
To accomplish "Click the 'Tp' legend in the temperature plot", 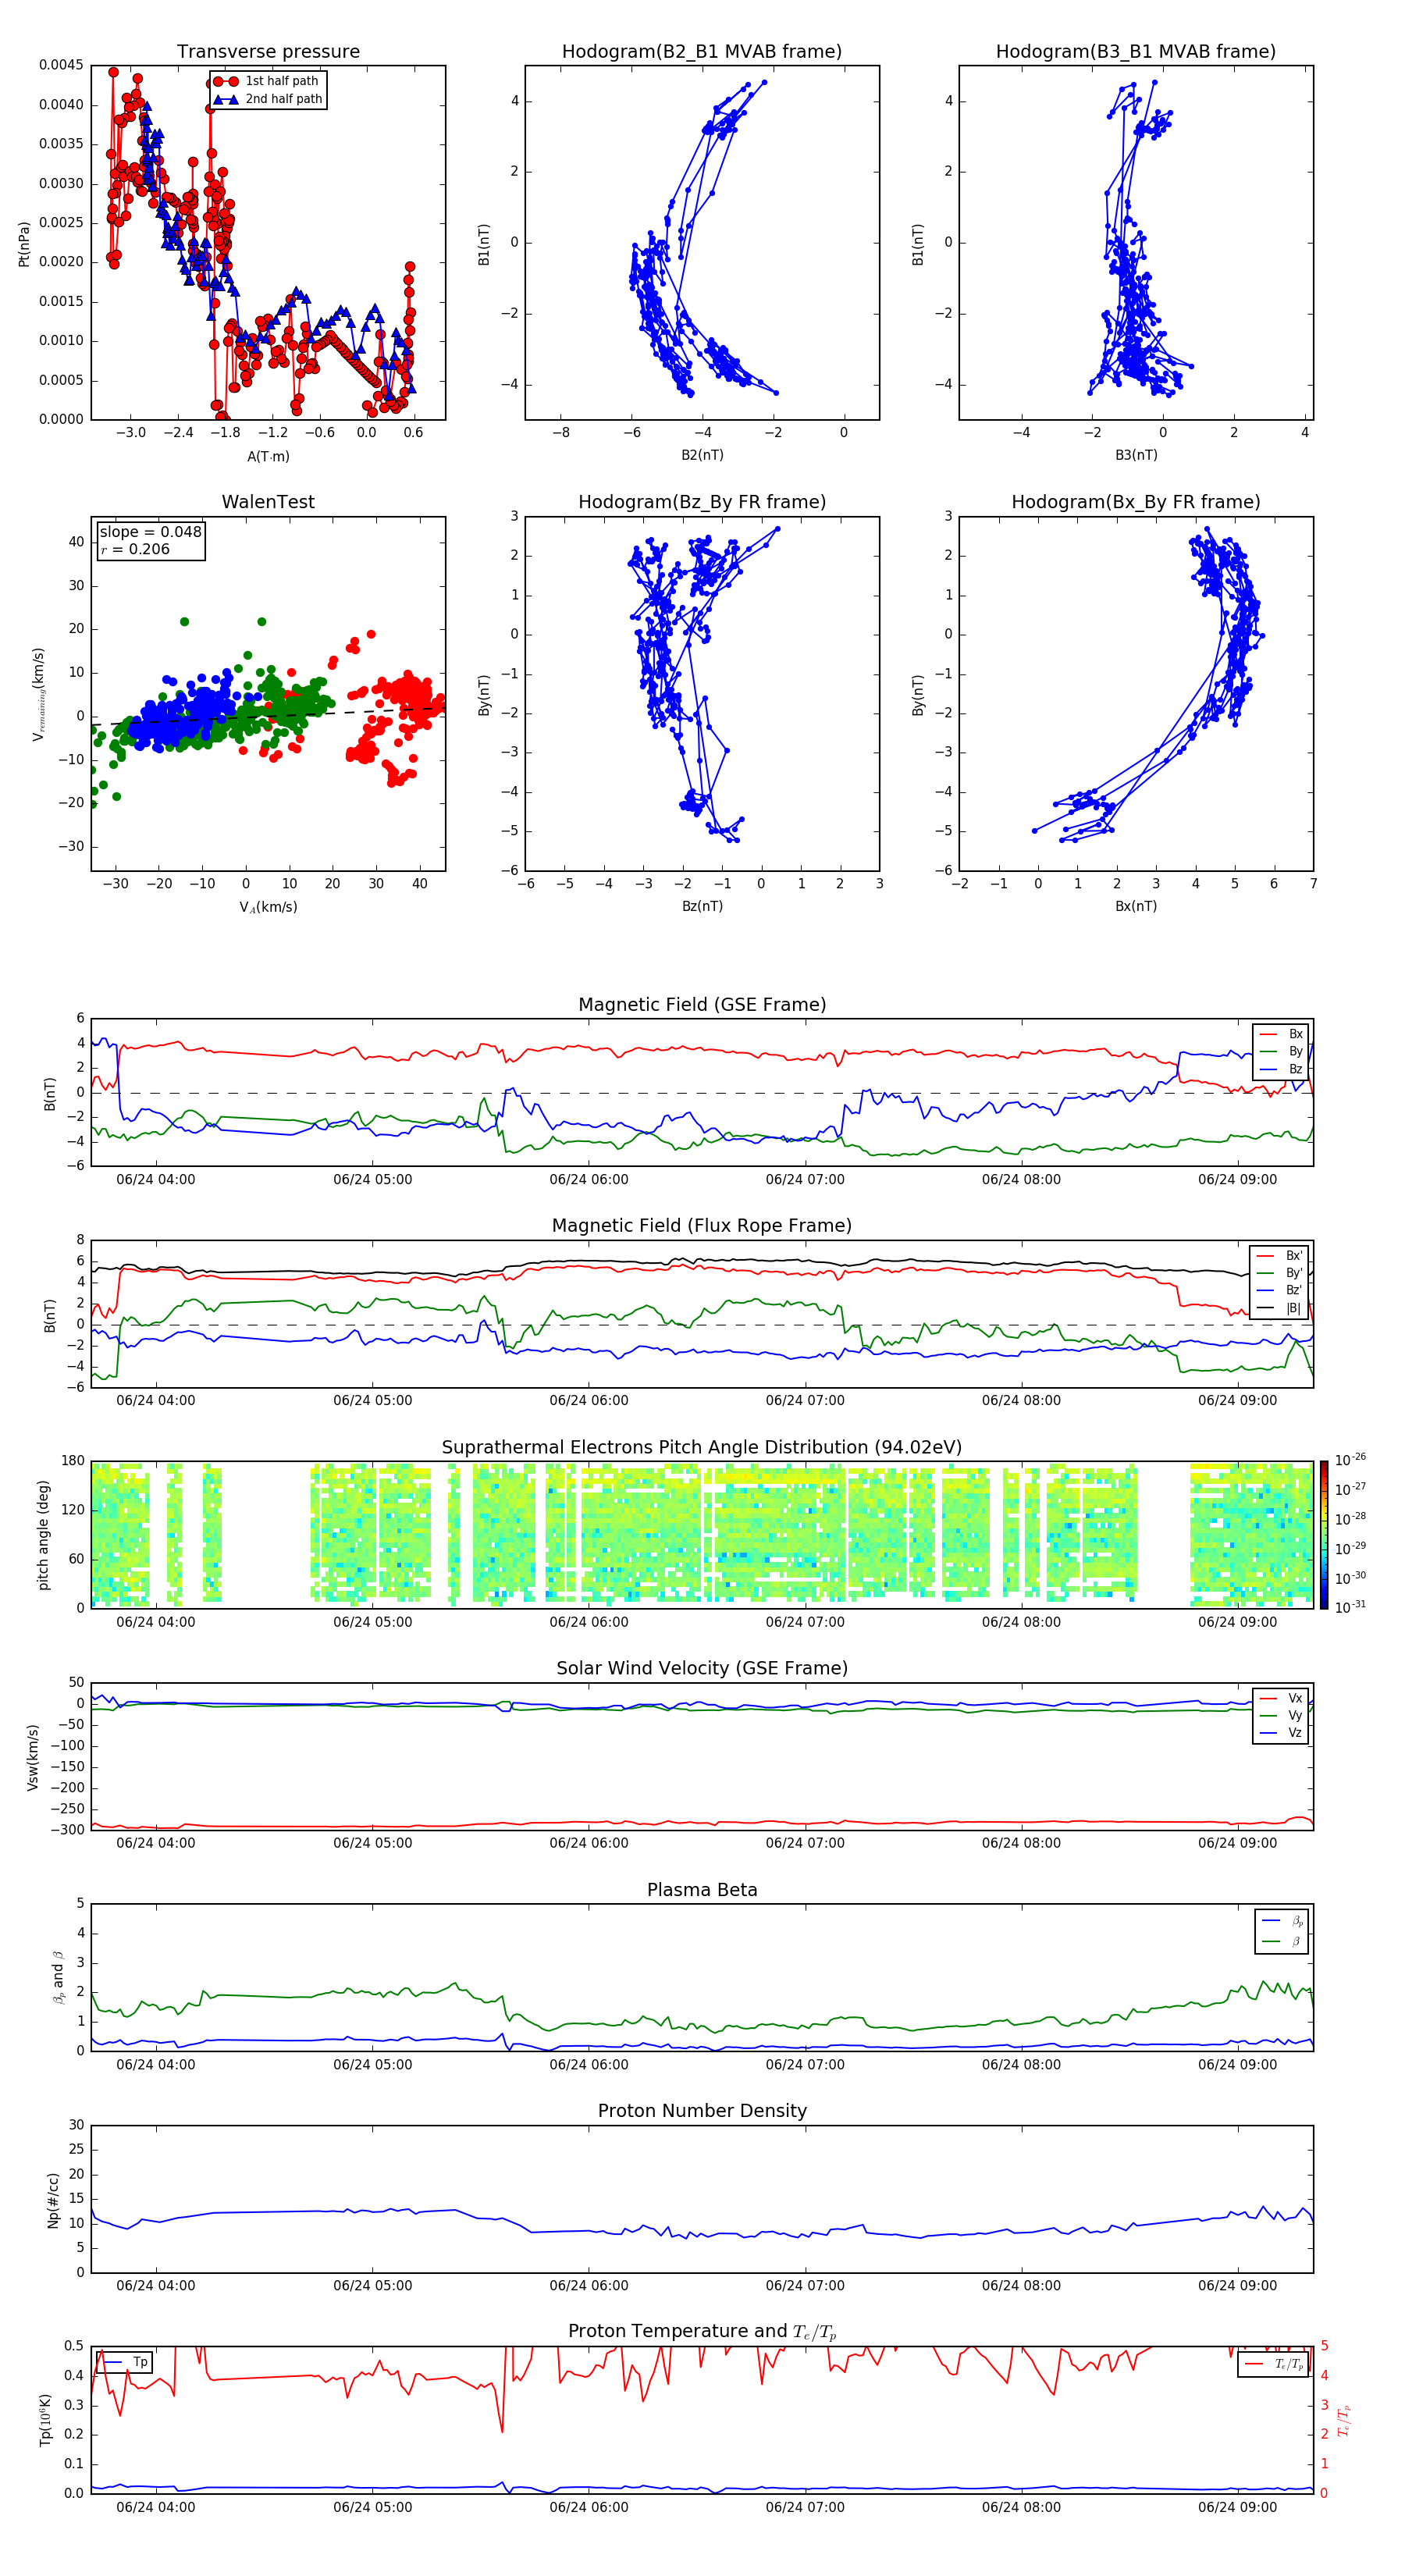I will pyautogui.click(x=125, y=2362).
